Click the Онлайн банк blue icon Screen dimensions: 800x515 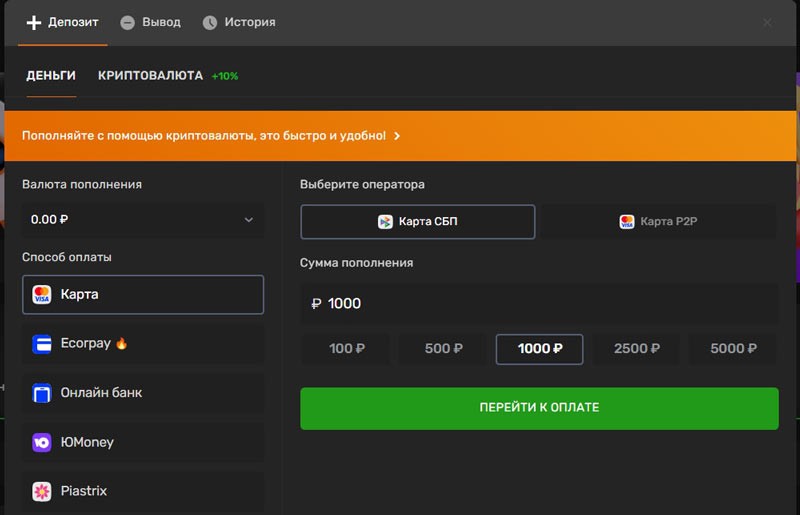pos(42,393)
